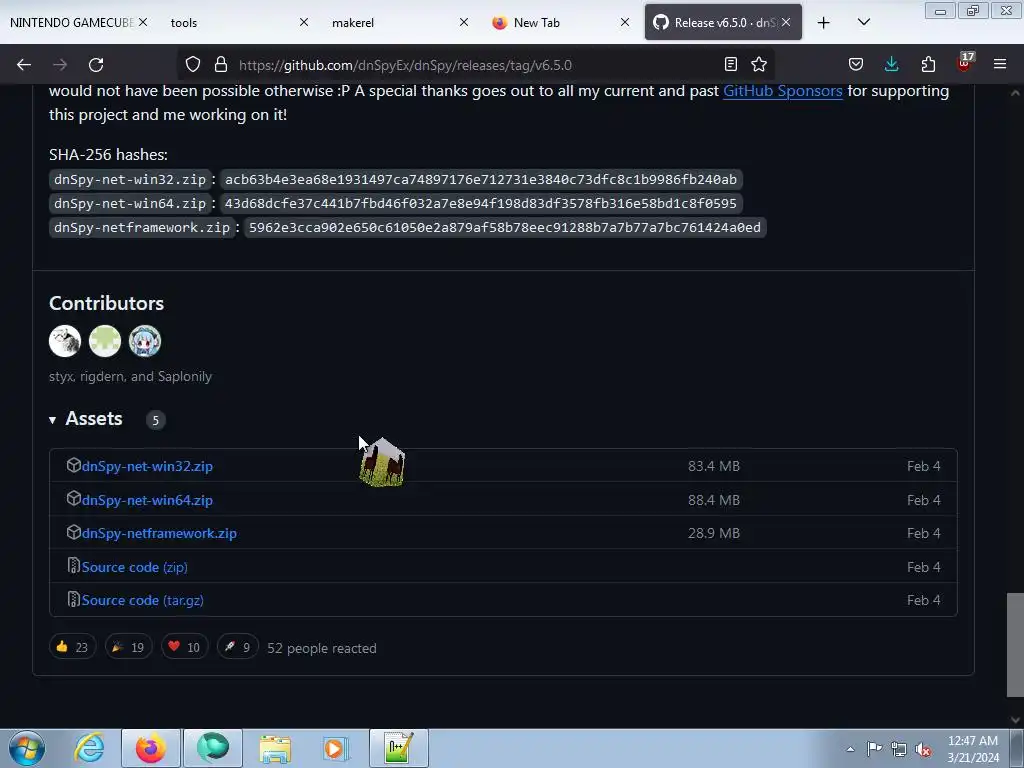The width and height of the screenshot is (1024, 768).
Task: Open Notepad++ from the taskbar
Action: [x=398, y=748]
